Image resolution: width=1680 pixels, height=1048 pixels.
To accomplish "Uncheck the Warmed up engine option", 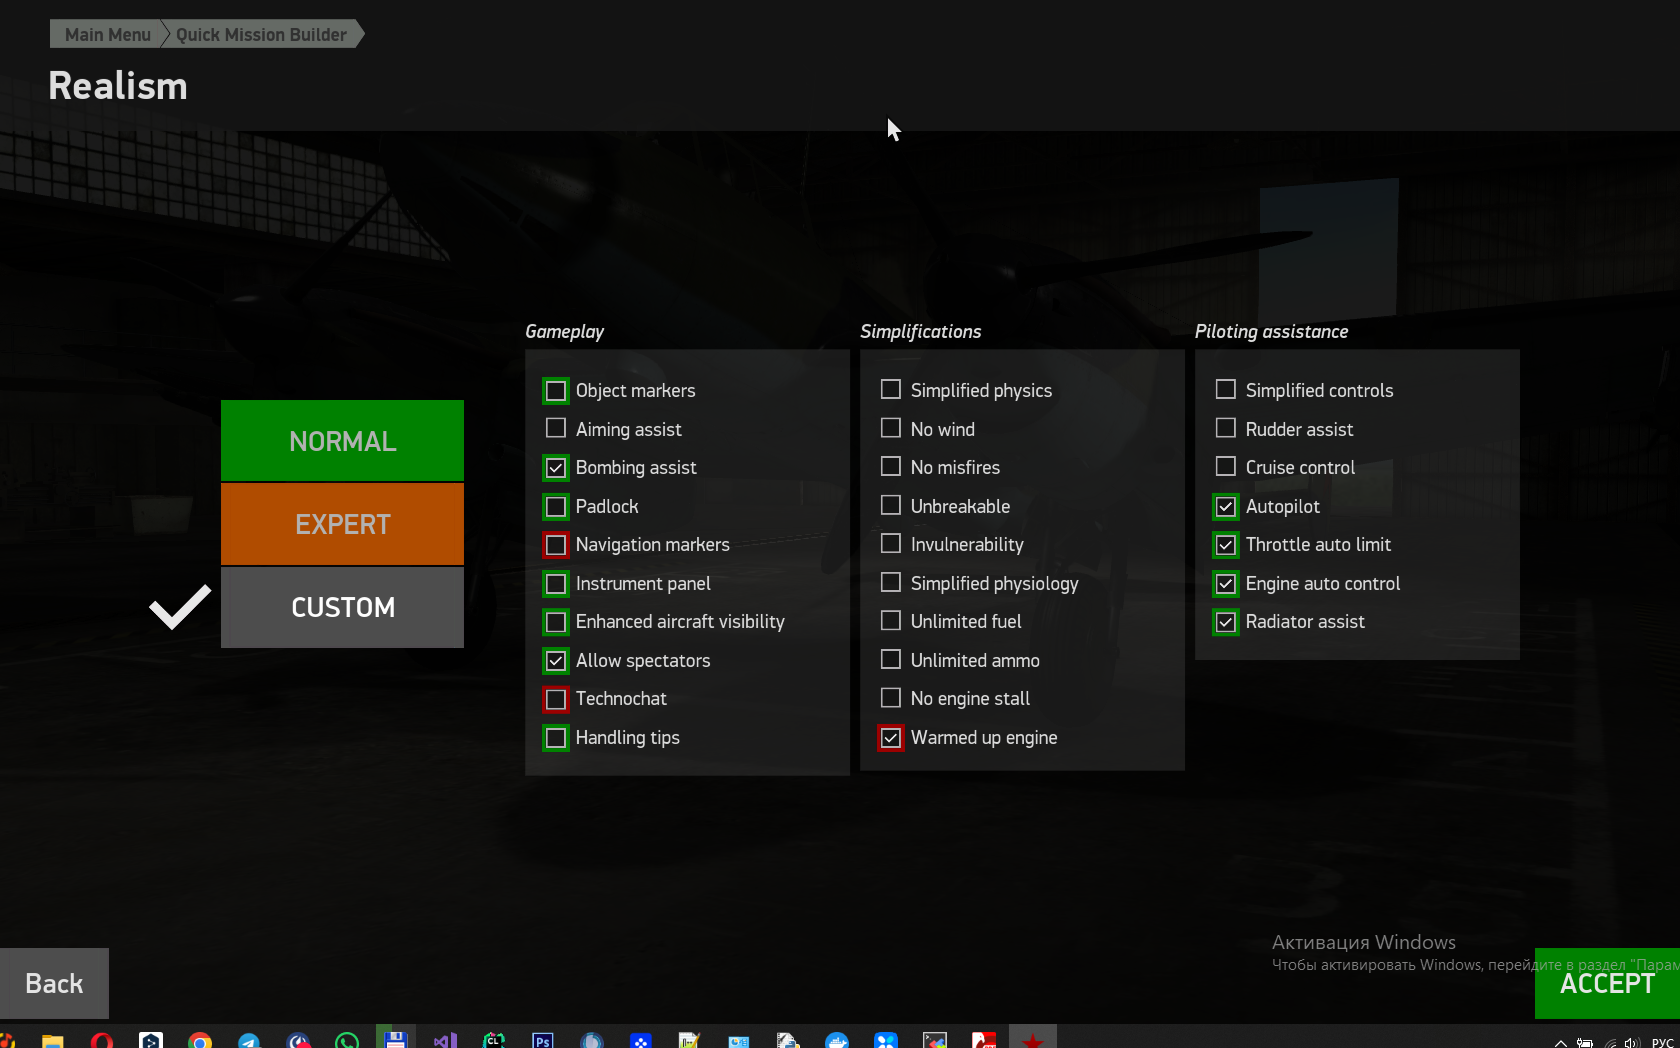I will [891, 737].
